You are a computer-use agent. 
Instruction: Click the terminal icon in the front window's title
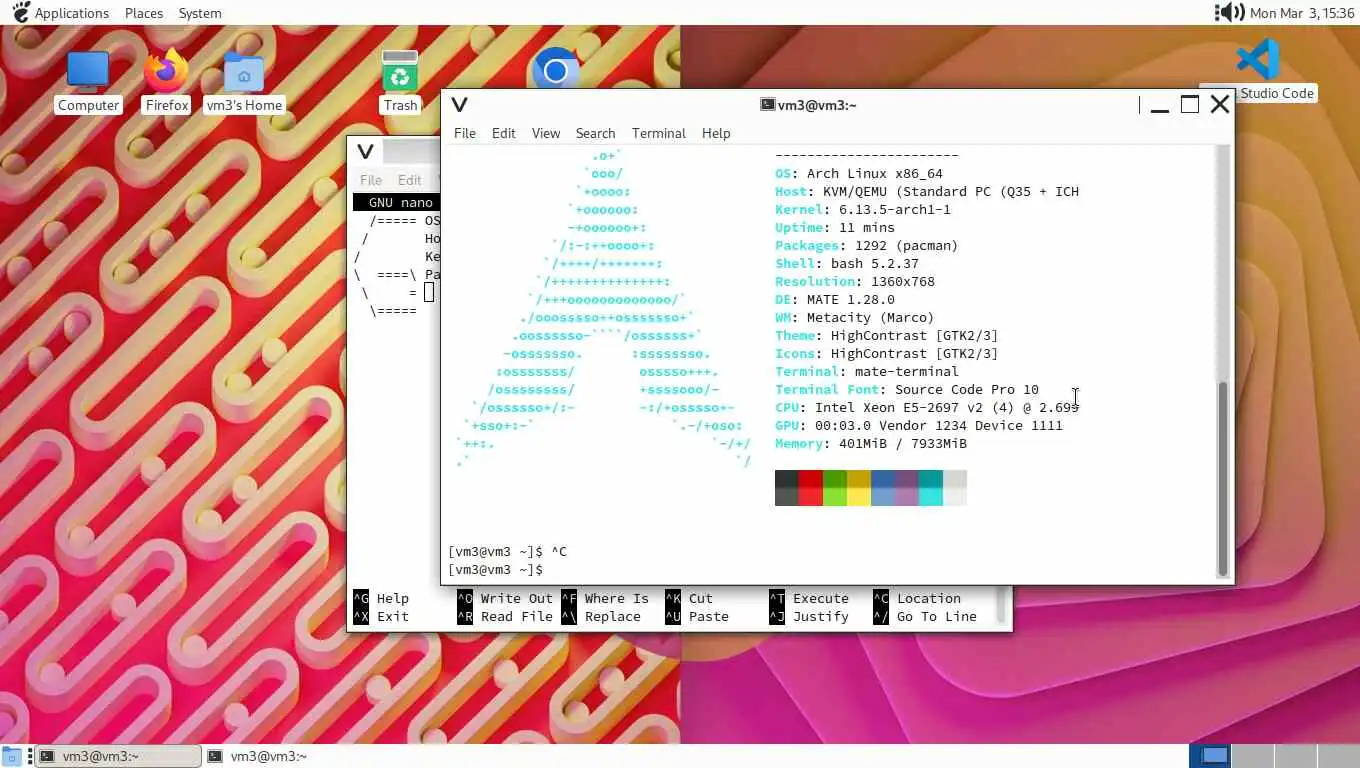click(x=768, y=105)
